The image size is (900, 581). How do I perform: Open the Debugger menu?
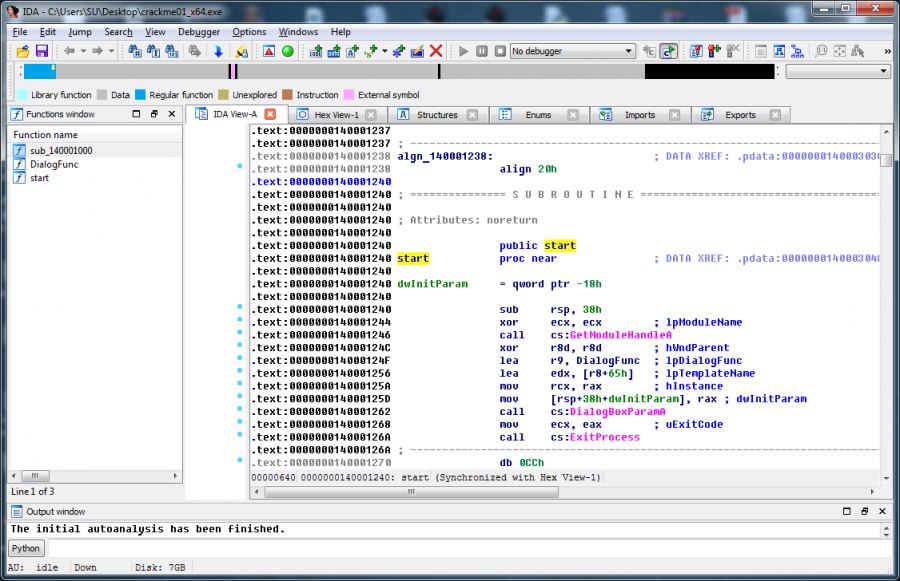[x=198, y=32]
